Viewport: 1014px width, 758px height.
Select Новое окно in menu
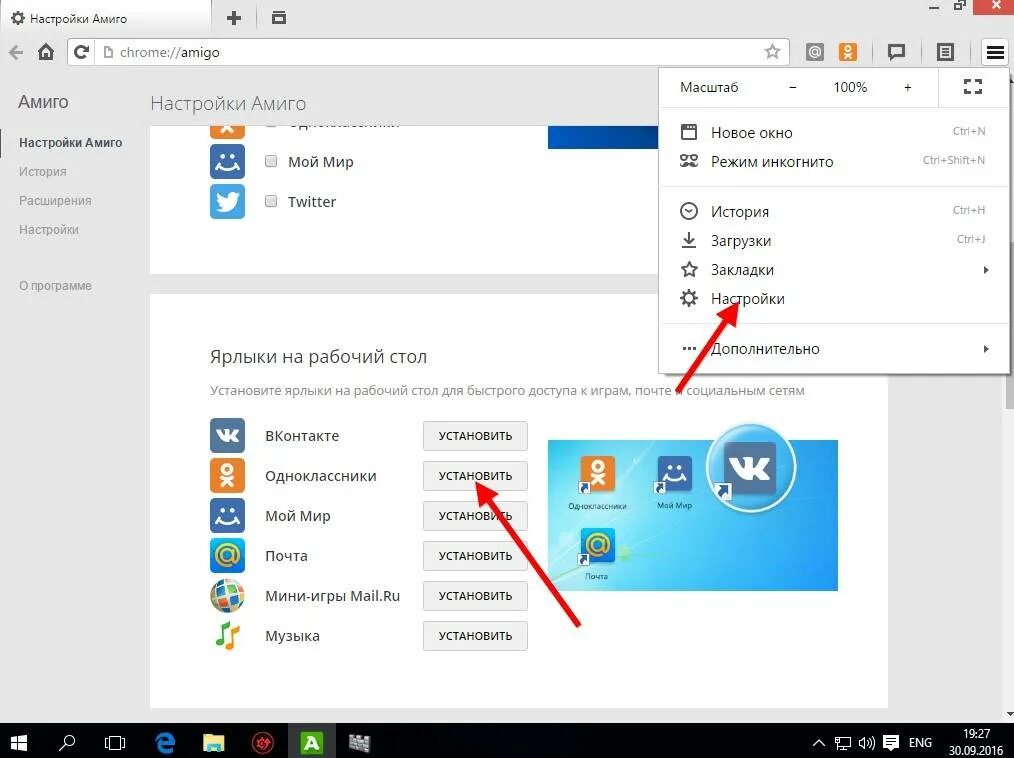(x=834, y=133)
